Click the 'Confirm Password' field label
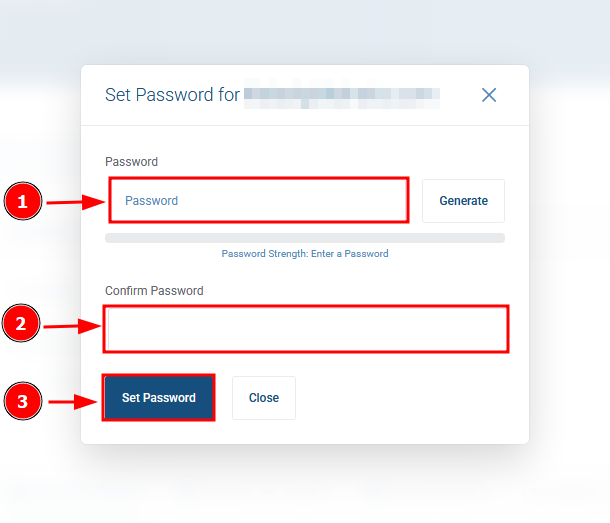610x523 pixels. tap(154, 291)
